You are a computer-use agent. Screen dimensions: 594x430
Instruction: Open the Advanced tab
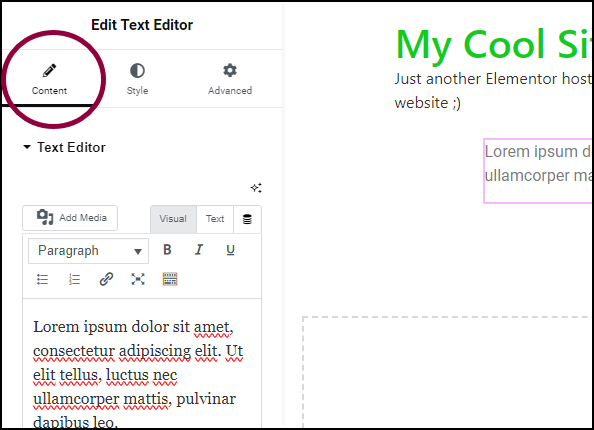(x=230, y=79)
